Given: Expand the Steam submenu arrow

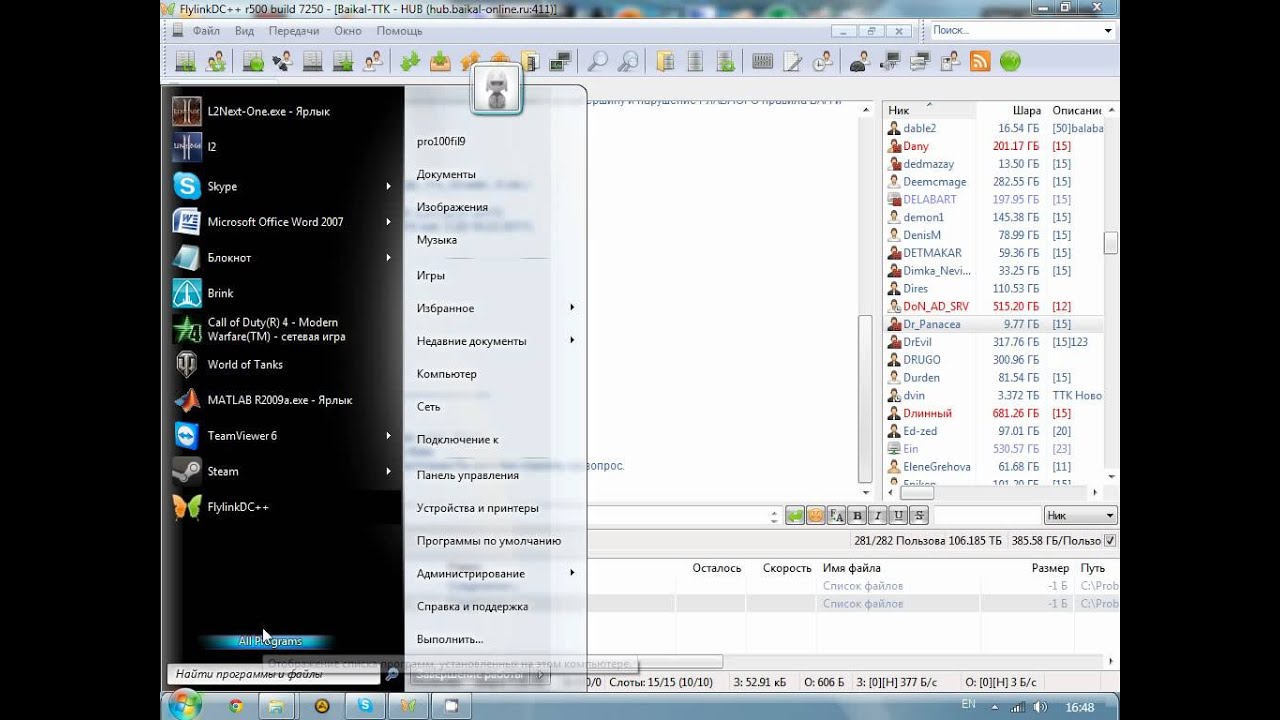Looking at the screenshot, I should tap(388, 471).
